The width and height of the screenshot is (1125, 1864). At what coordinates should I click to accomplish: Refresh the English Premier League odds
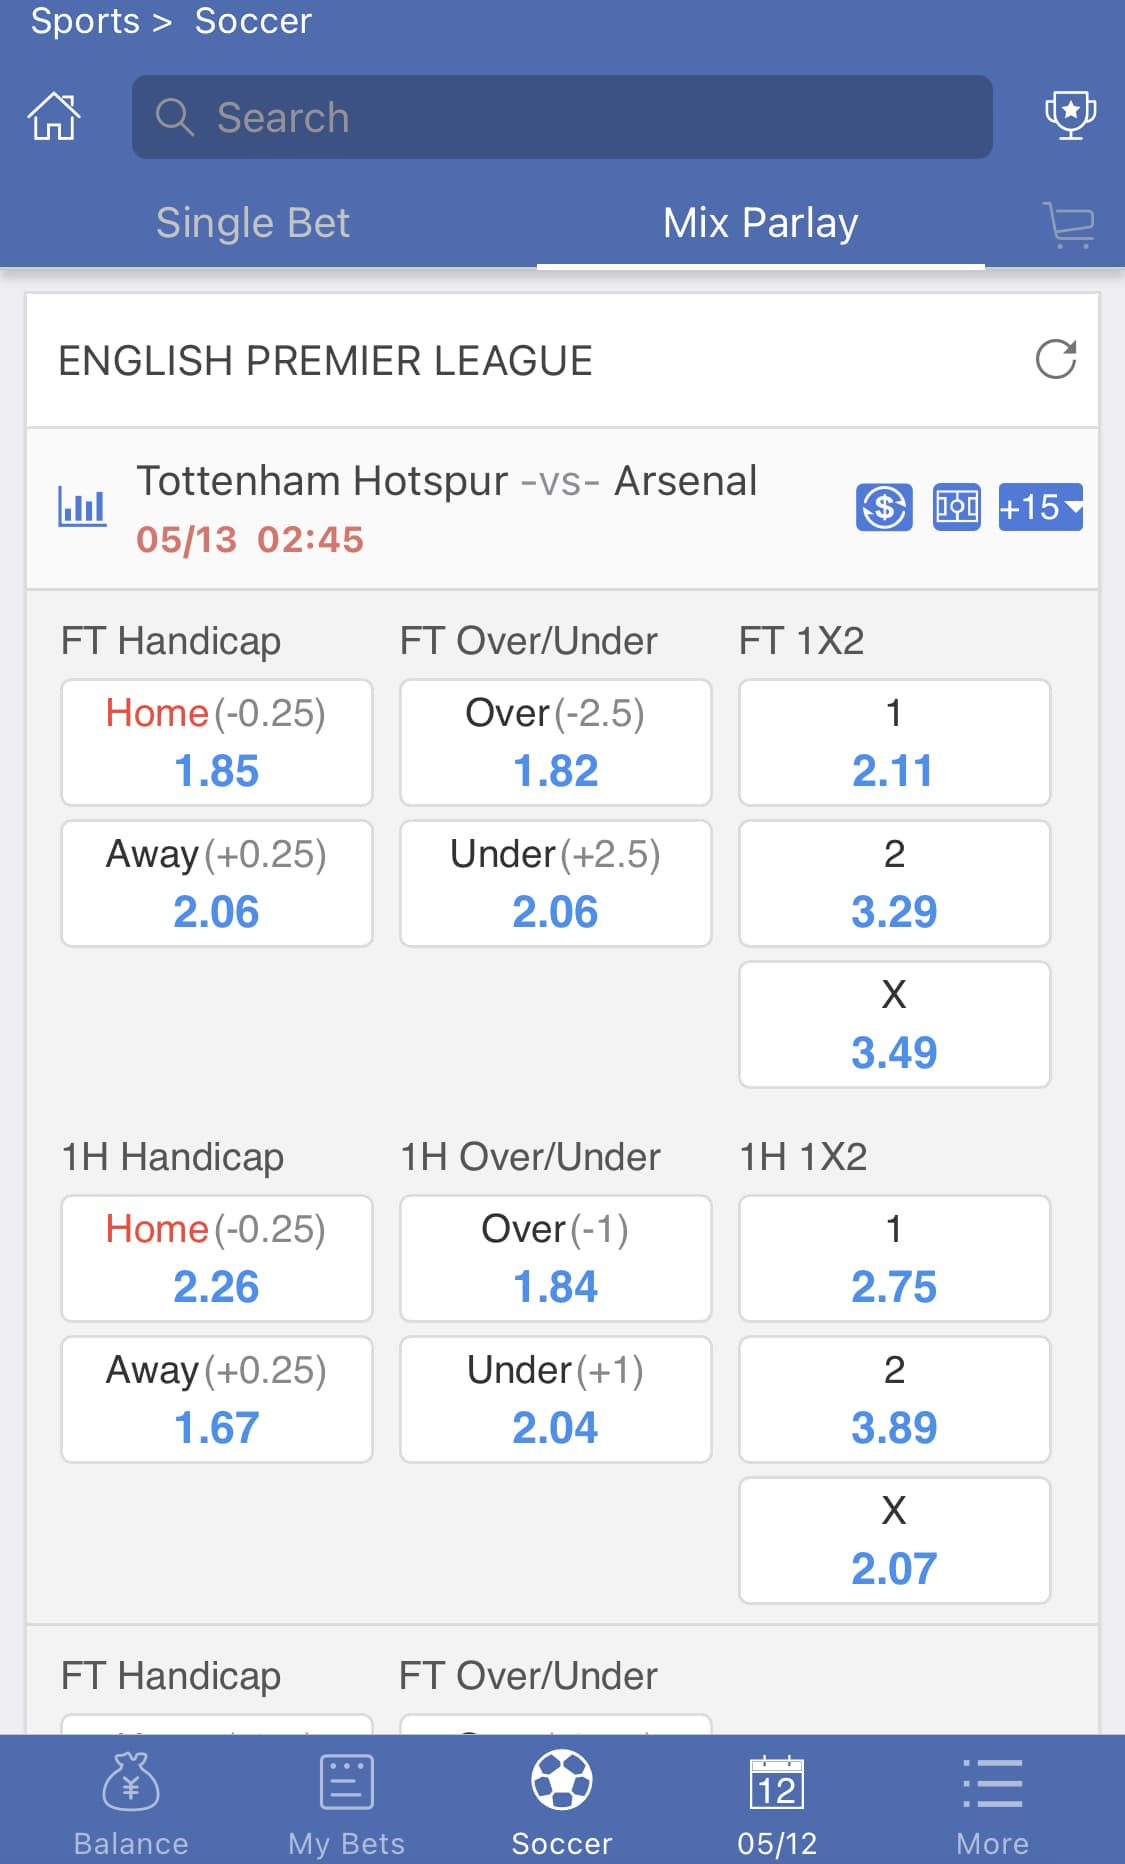pos(1055,360)
